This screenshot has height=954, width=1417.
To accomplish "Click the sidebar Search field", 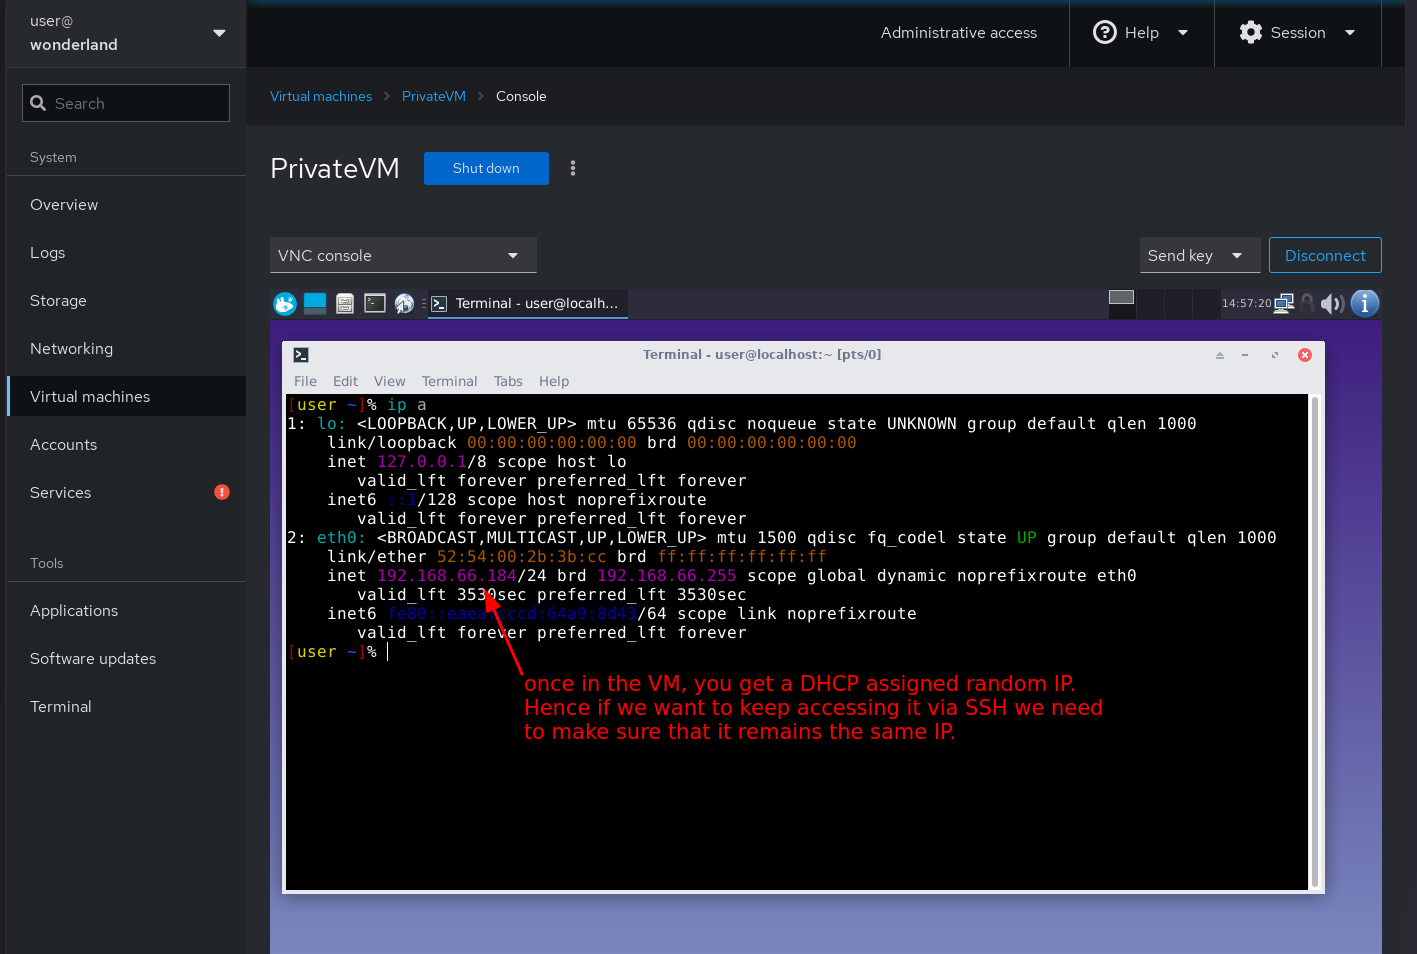I will click(x=126, y=103).
